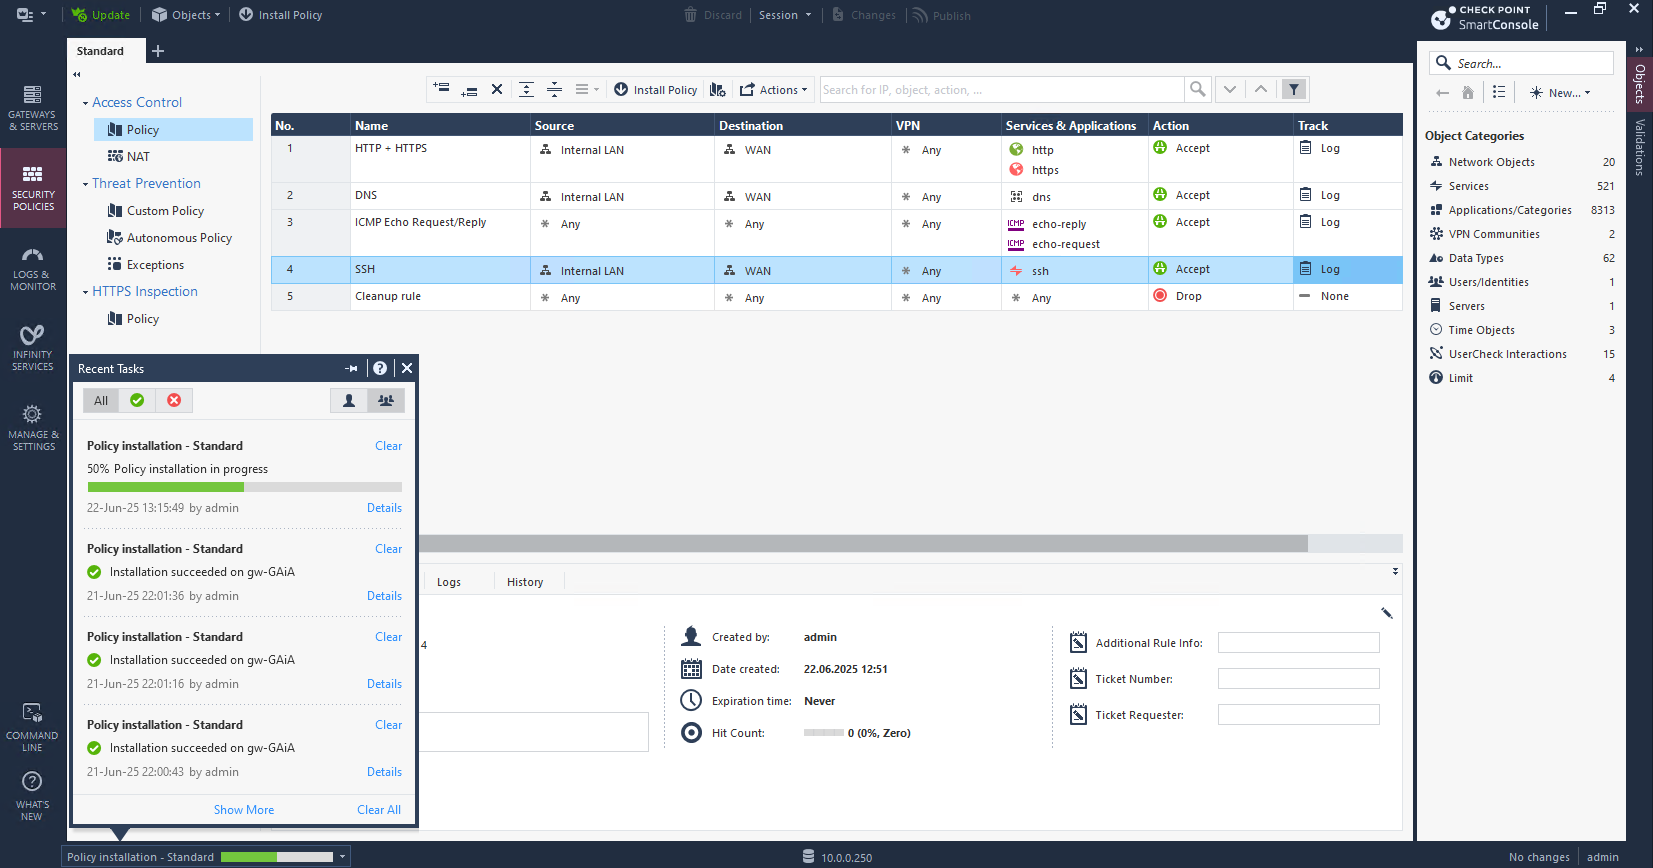Collapse the HTTPS Inspection tree section
Viewport: 1653px width, 868px height.
(x=85, y=292)
